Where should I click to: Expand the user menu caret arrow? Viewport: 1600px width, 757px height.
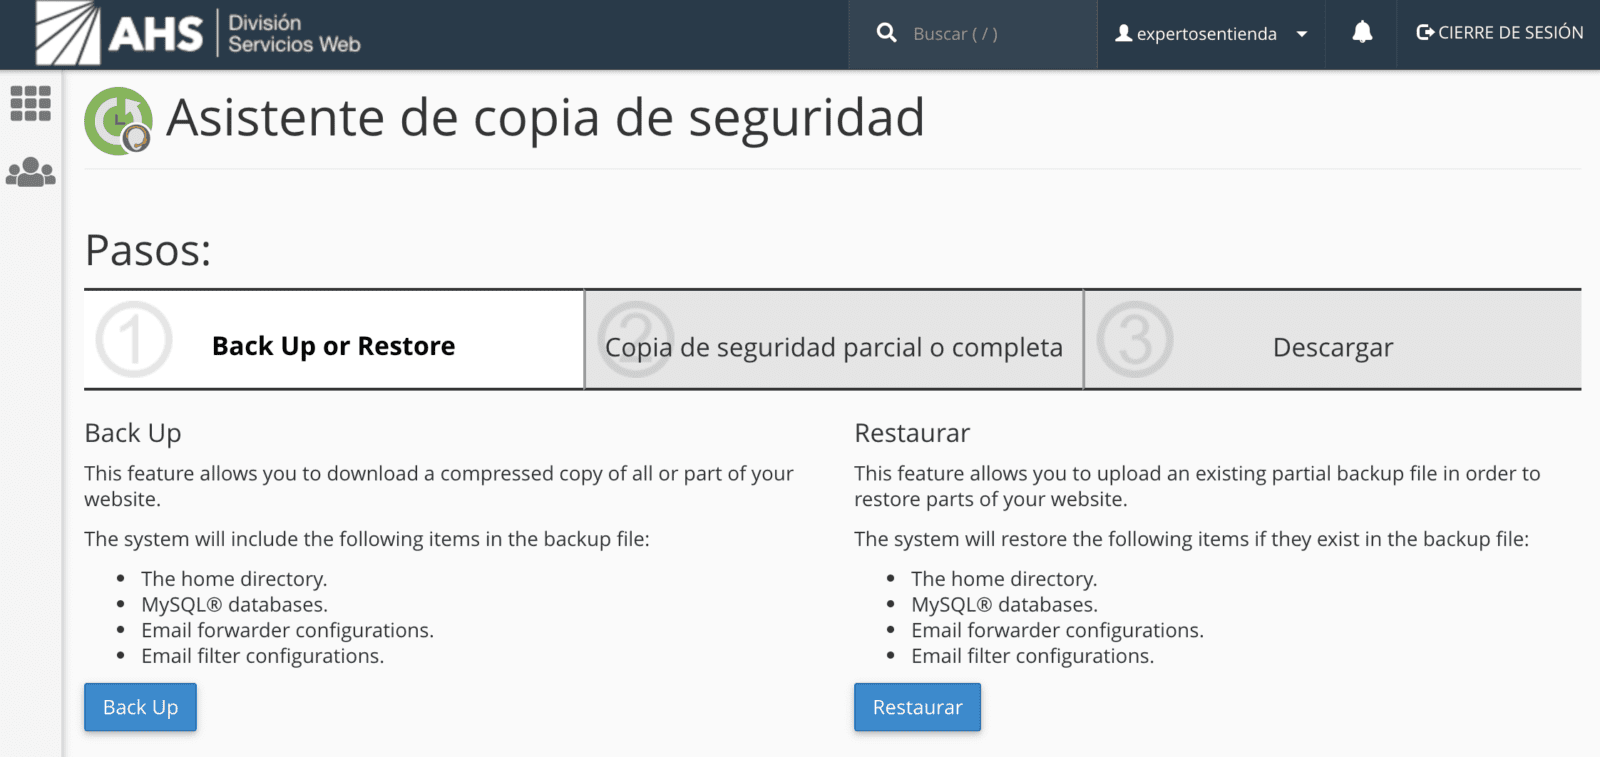pyautogui.click(x=1302, y=34)
